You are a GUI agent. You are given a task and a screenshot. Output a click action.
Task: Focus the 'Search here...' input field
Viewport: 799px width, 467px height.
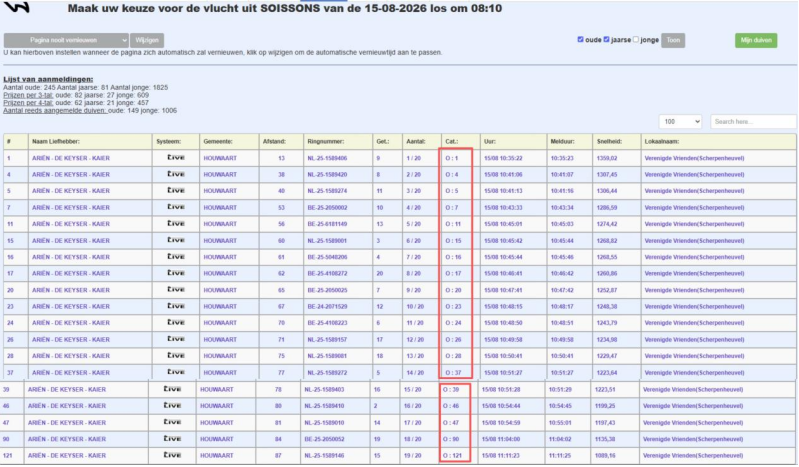coord(753,121)
